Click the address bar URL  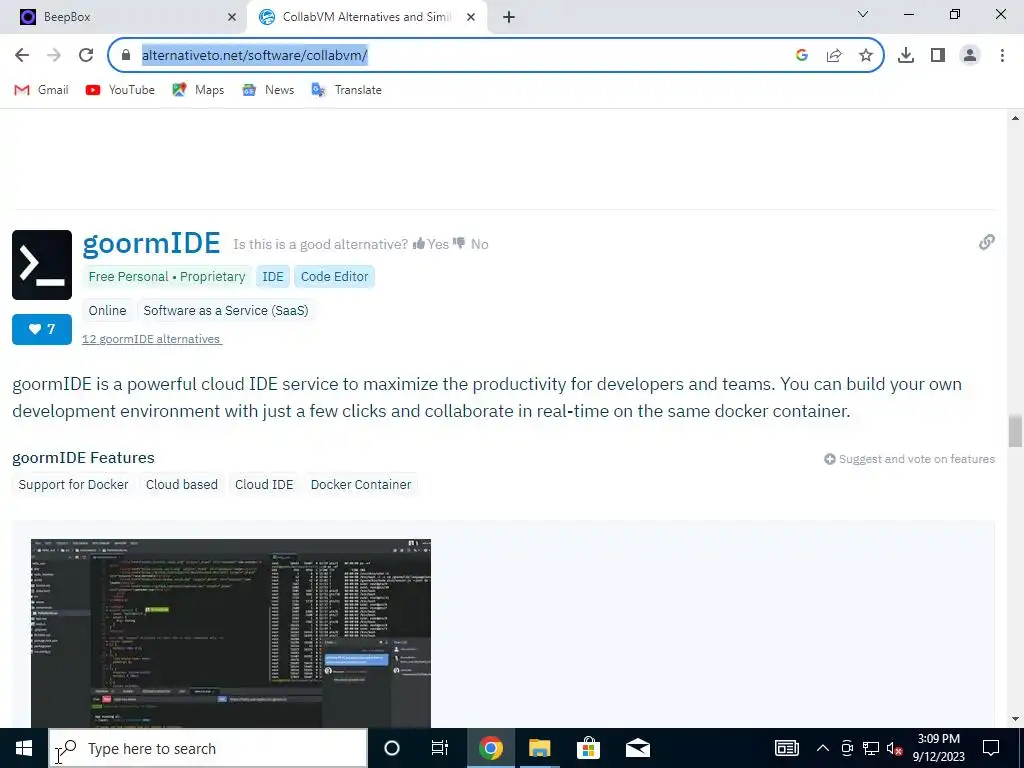tap(255, 56)
